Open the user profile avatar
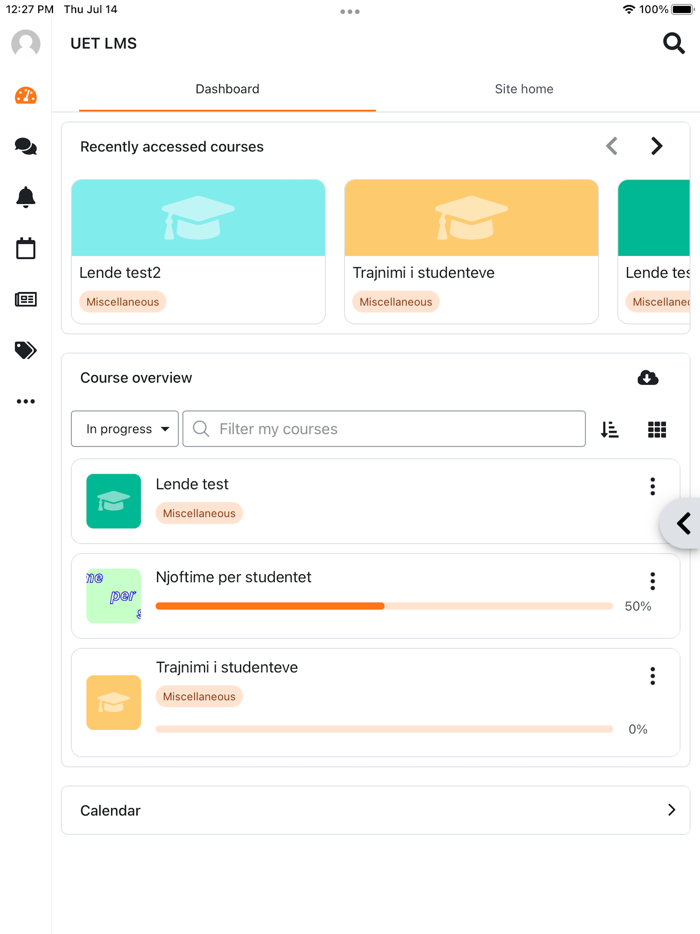Viewport: 700px width, 934px height. (x=26, y=43)
